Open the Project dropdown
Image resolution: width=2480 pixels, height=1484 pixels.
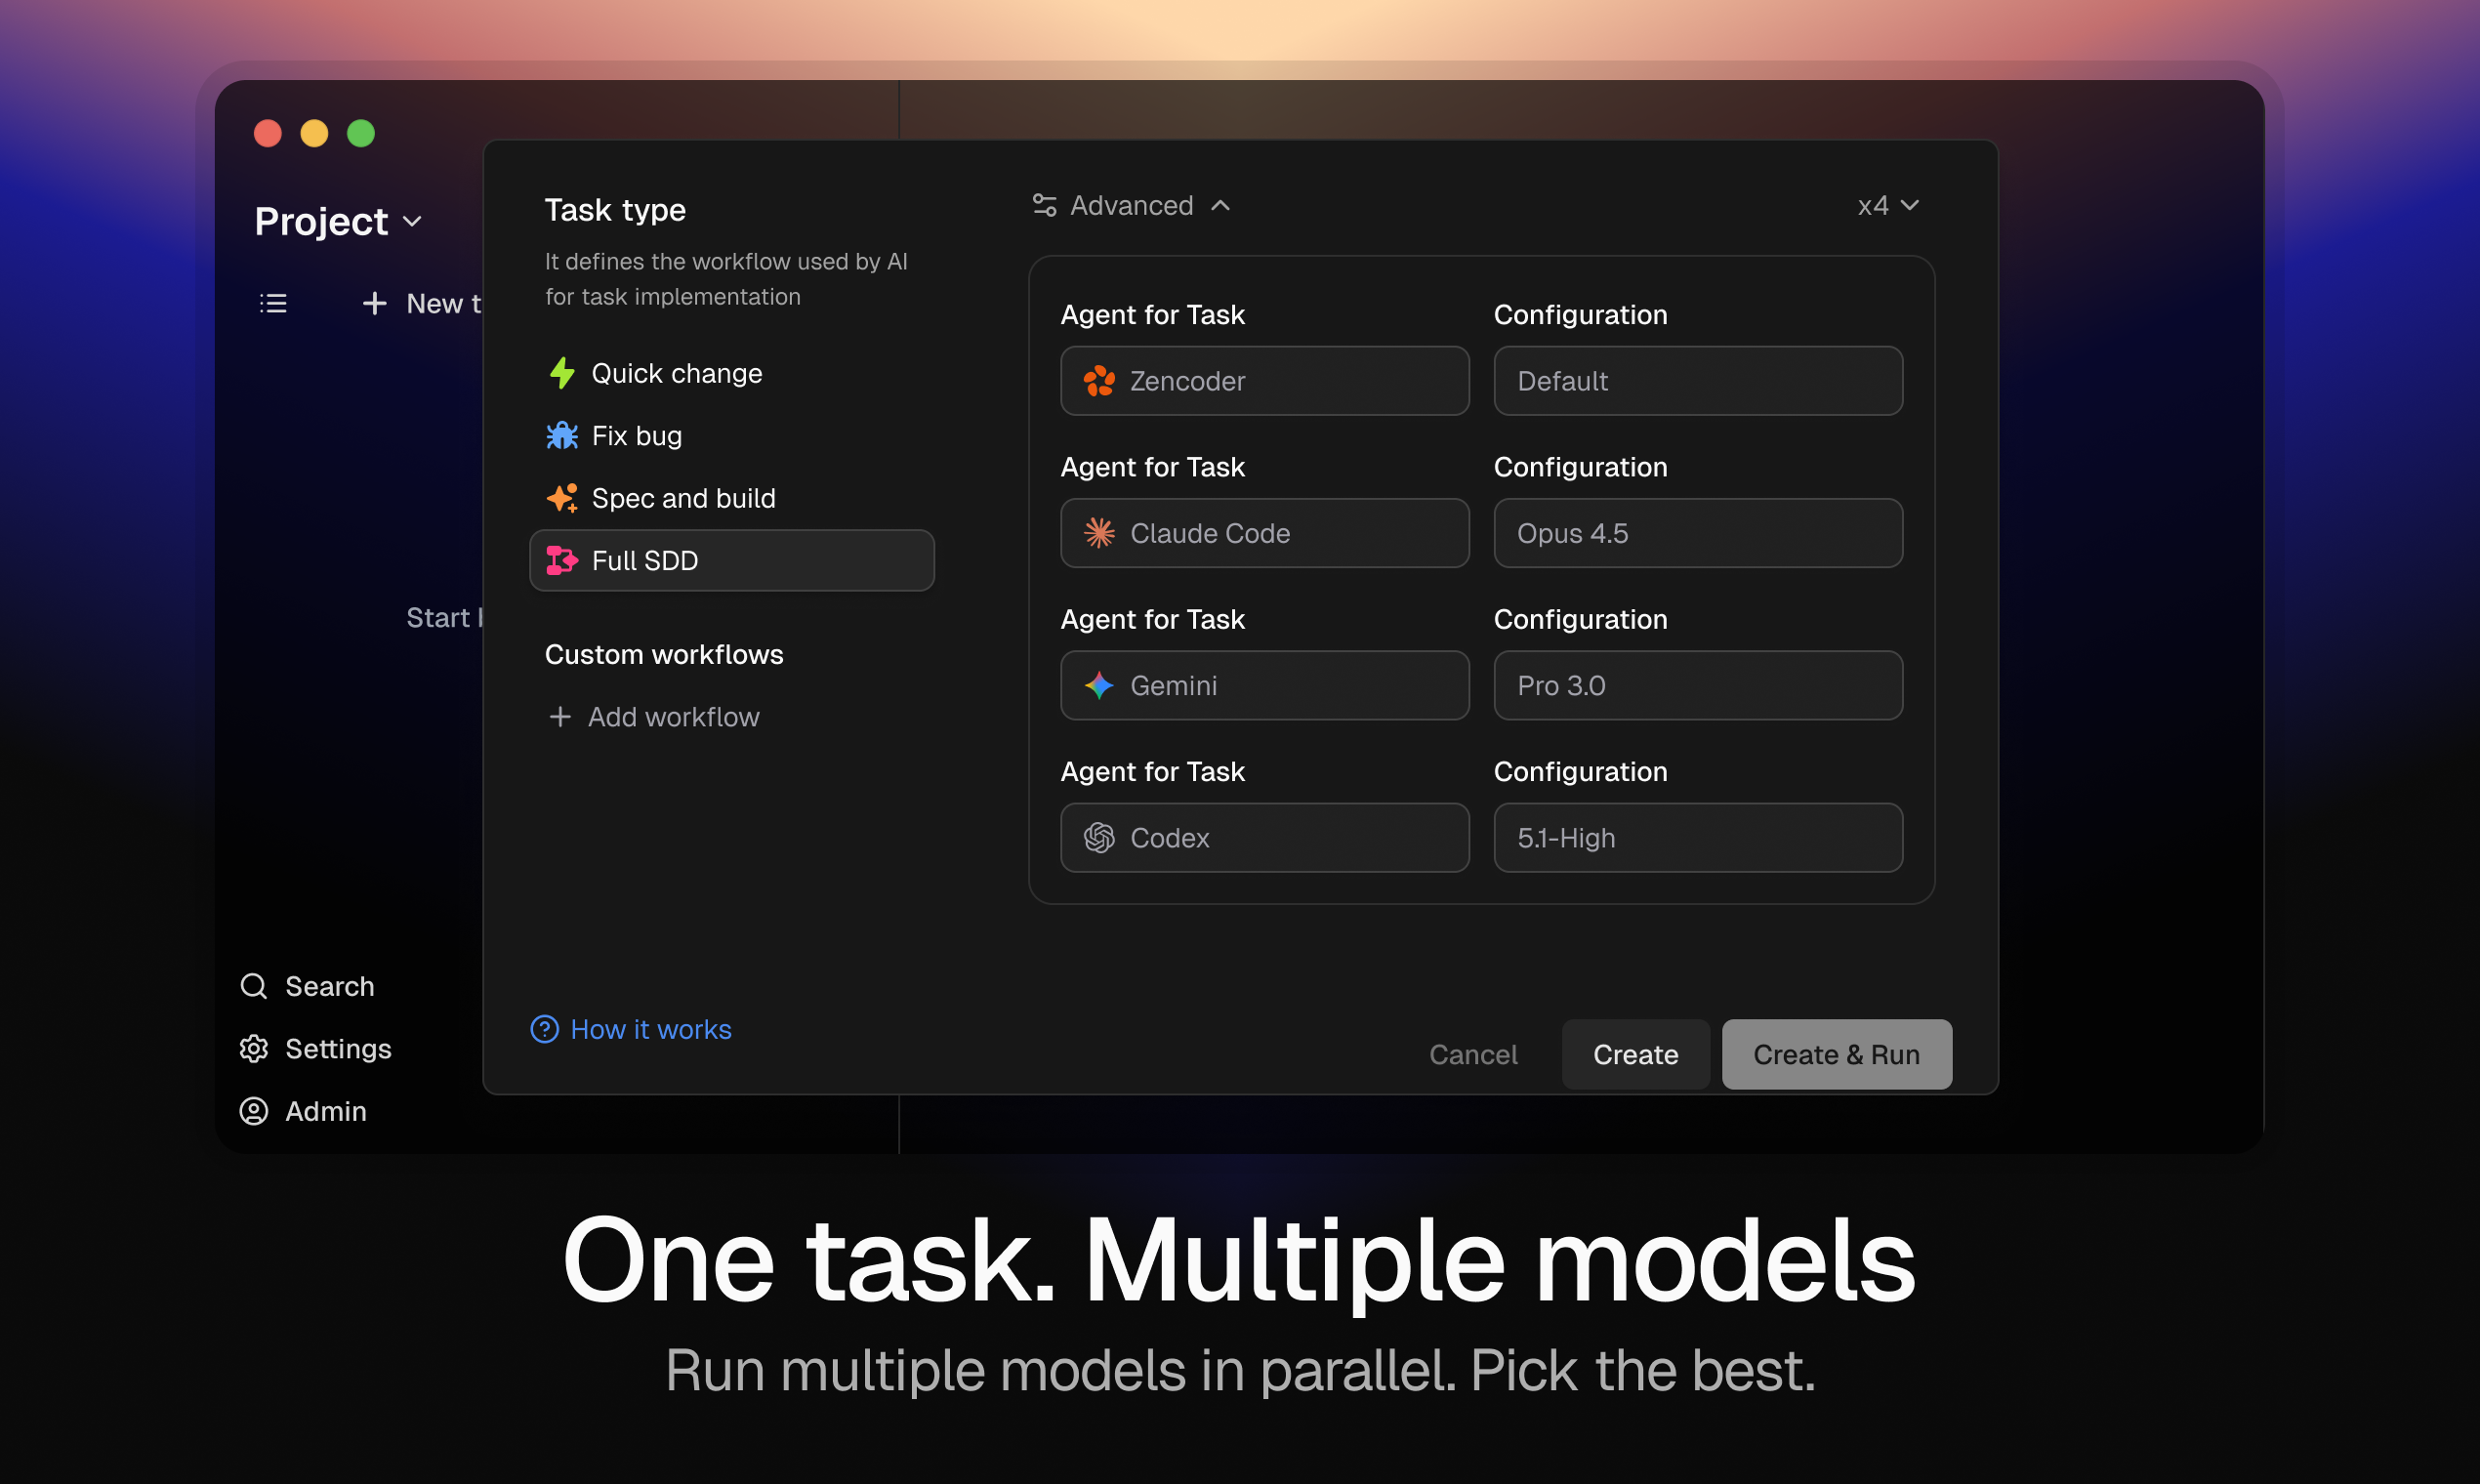[x=339, y=221]
